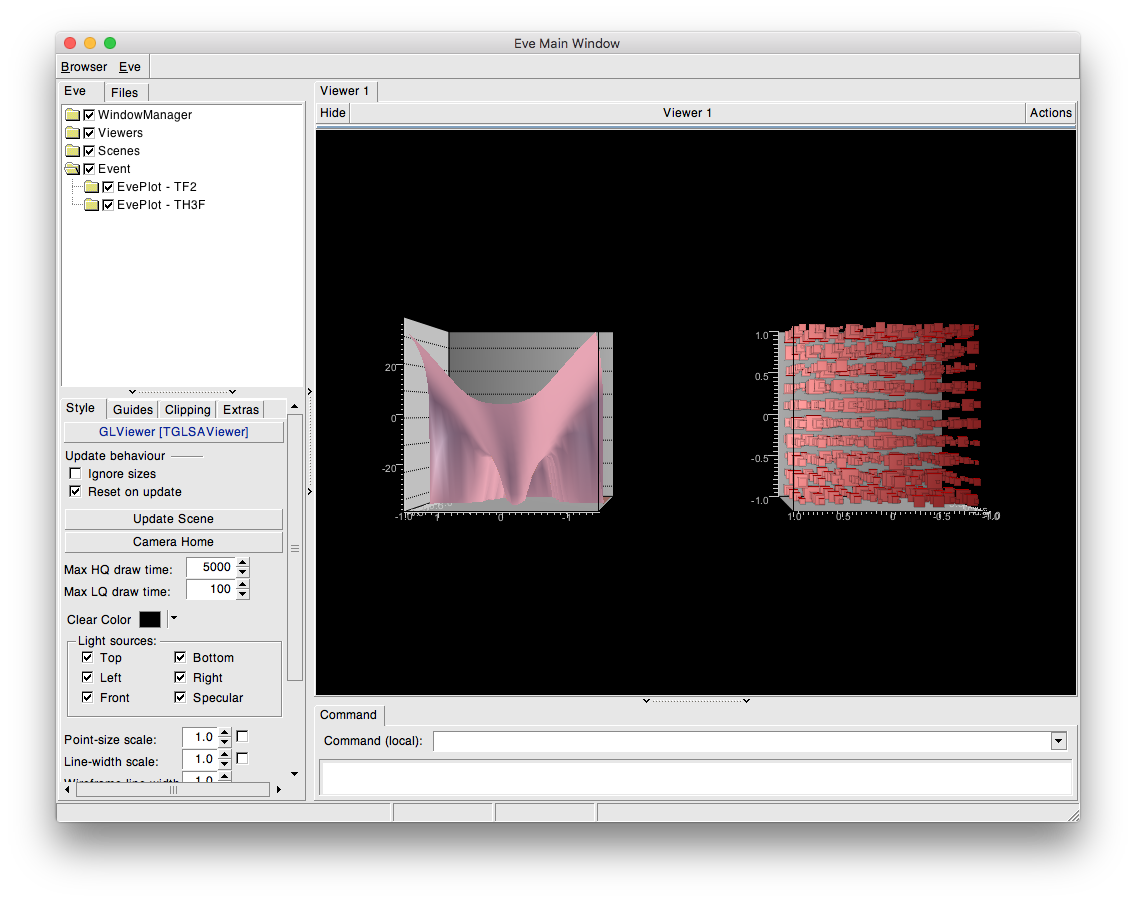Open the Browser menu
This screenshot has height=902, width=1136.
[84, 67]
